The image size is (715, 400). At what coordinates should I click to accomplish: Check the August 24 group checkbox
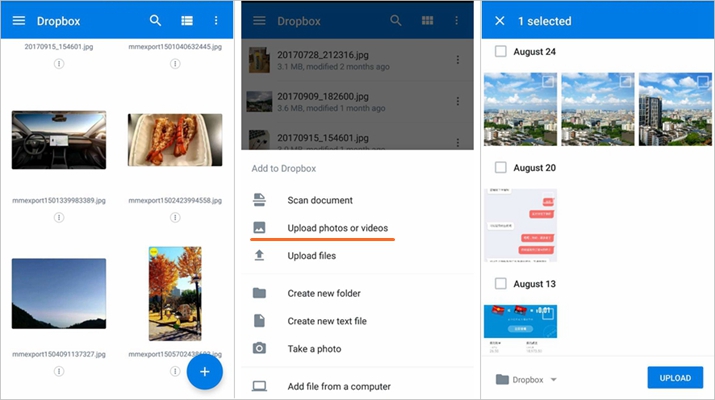501,51
